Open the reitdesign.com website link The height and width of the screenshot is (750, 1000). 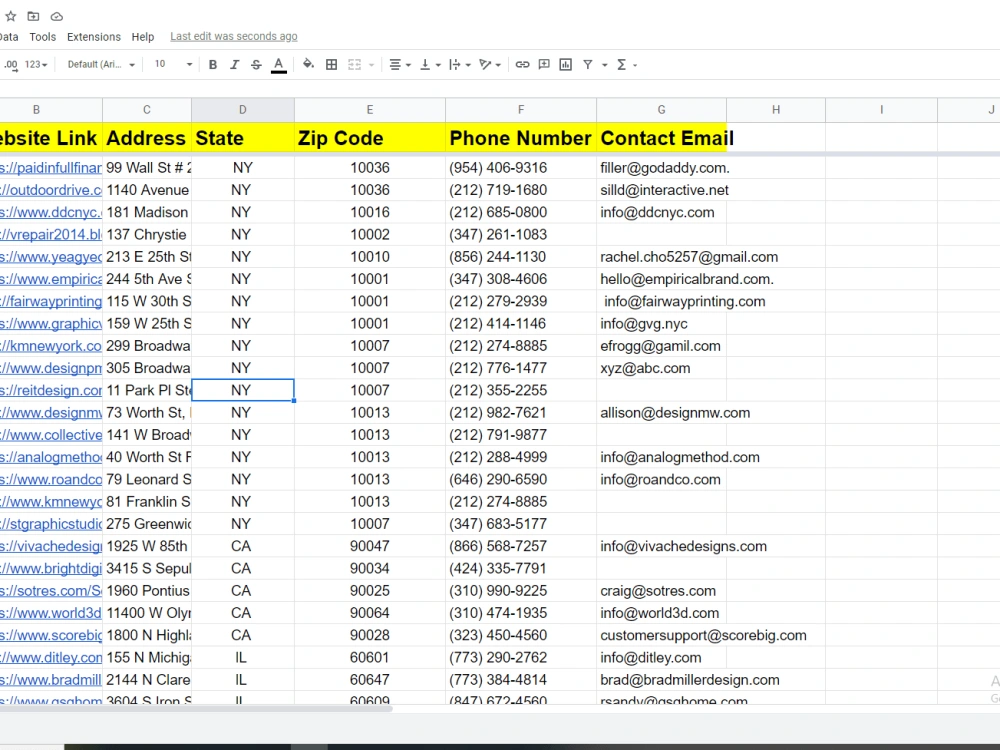[x=51, y=390]
